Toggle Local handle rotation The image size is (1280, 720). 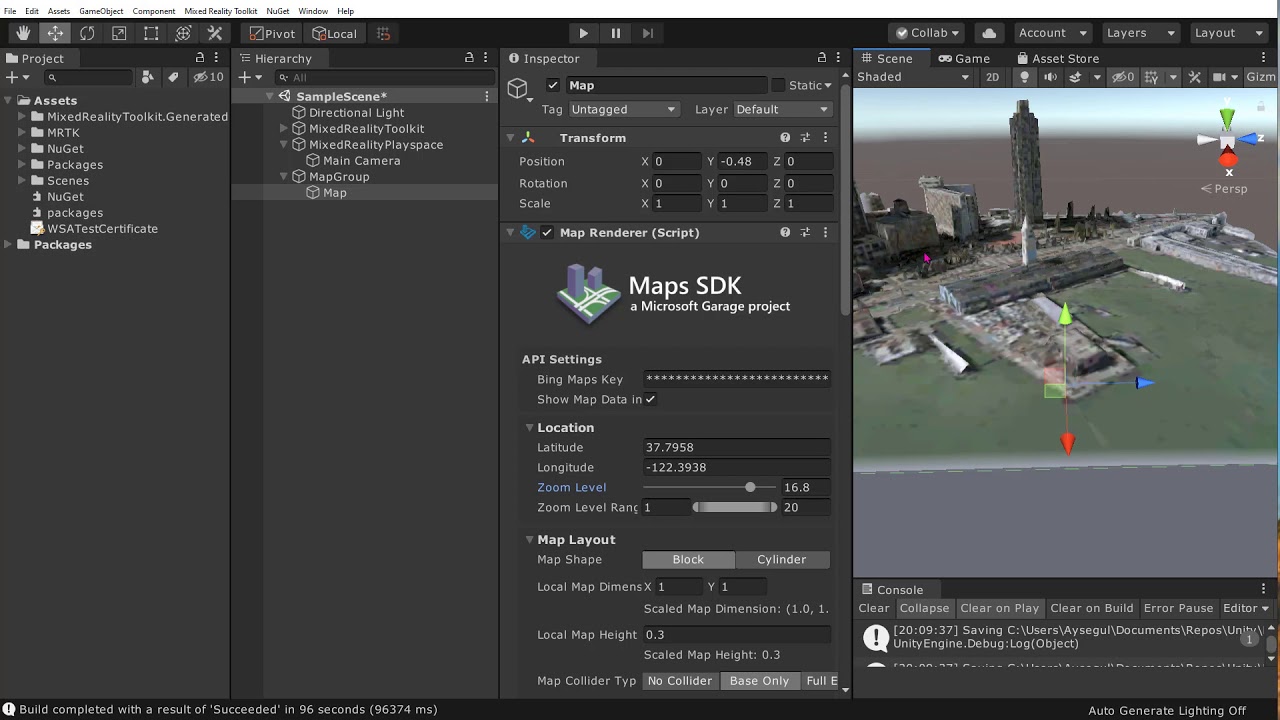tap(334, 33)
